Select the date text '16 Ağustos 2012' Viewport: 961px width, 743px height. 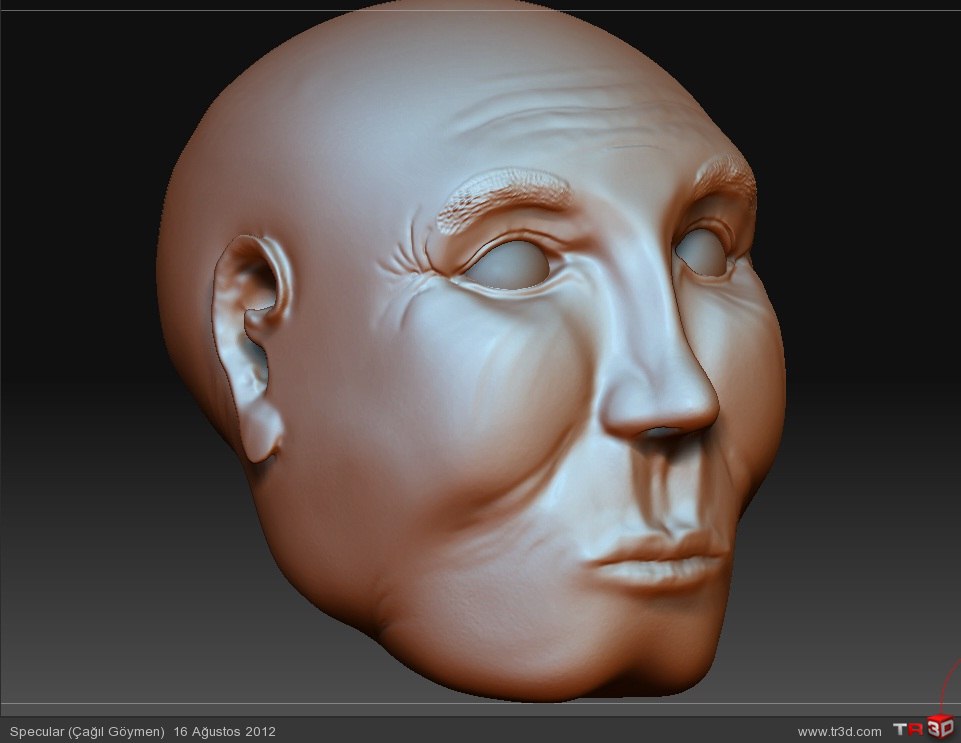point(225,731)
